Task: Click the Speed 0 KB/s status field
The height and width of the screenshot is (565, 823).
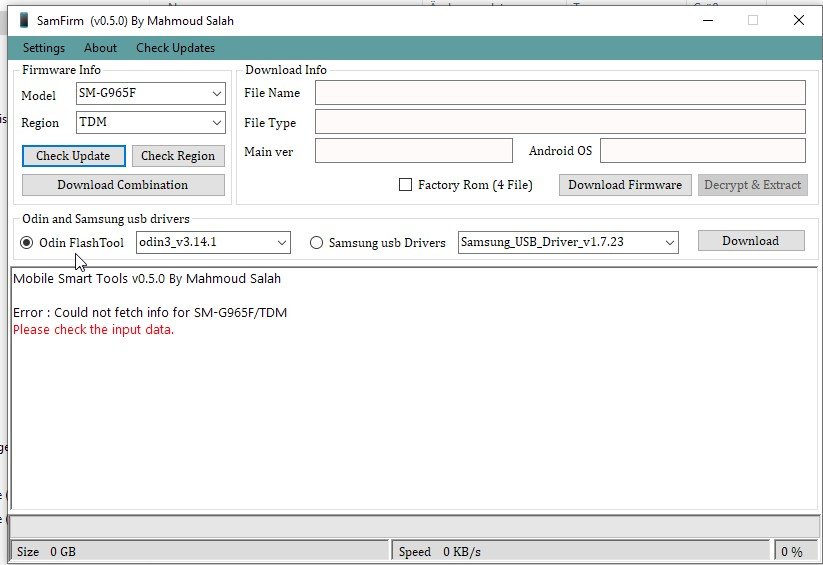Action: click(x=581, y=551)
